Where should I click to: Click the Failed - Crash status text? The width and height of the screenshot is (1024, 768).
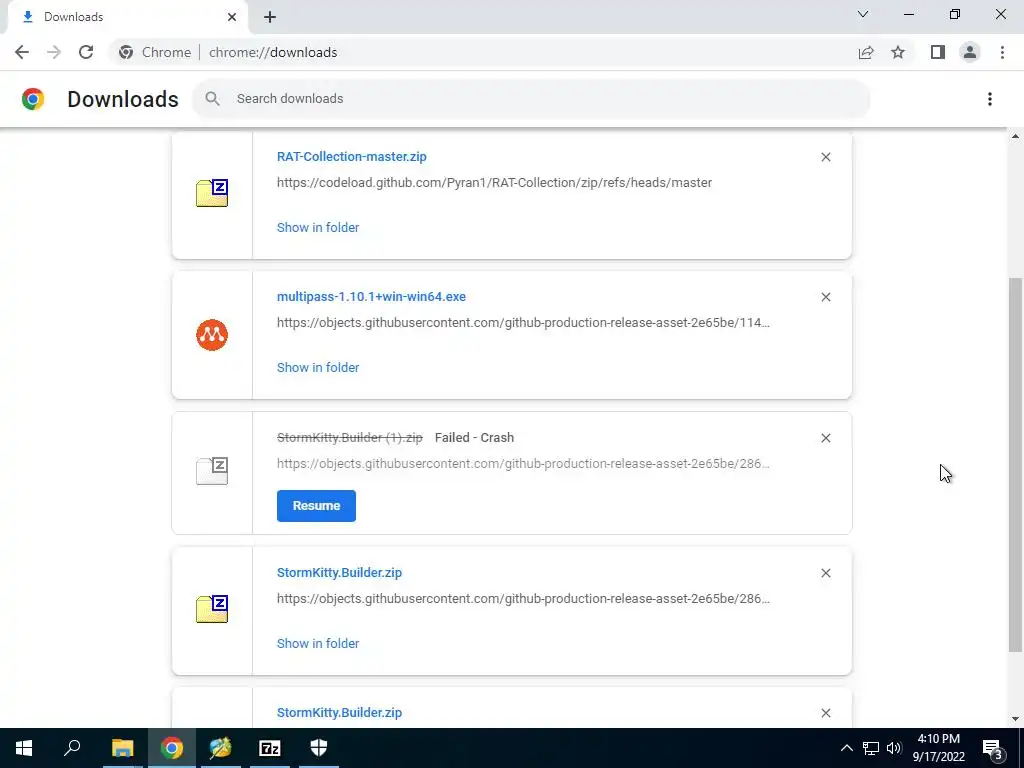(x=474, y=438)
